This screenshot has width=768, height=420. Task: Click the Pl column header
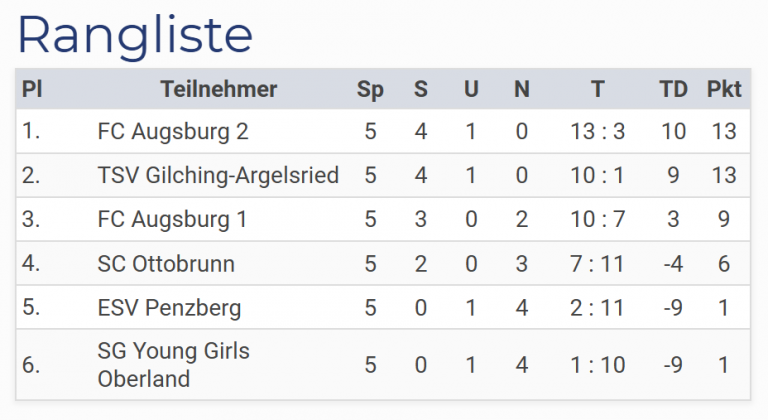[32, 89]
